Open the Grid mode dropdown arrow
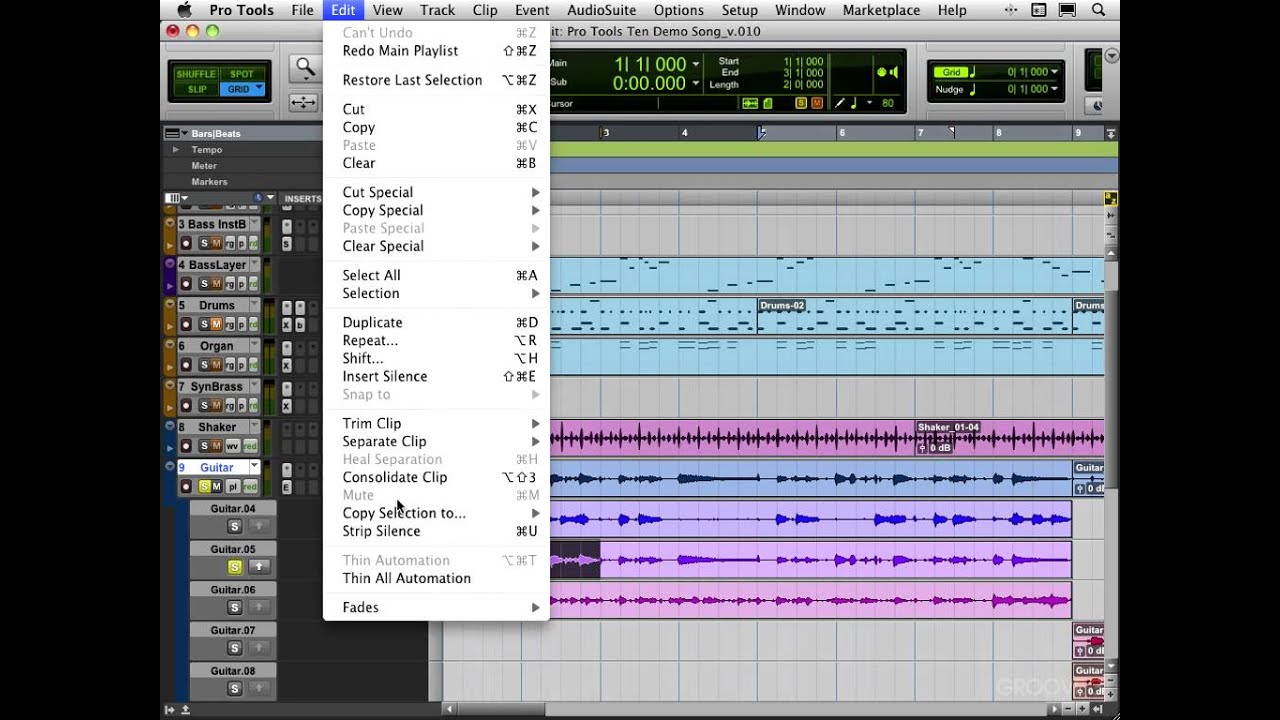 [259, 89]
